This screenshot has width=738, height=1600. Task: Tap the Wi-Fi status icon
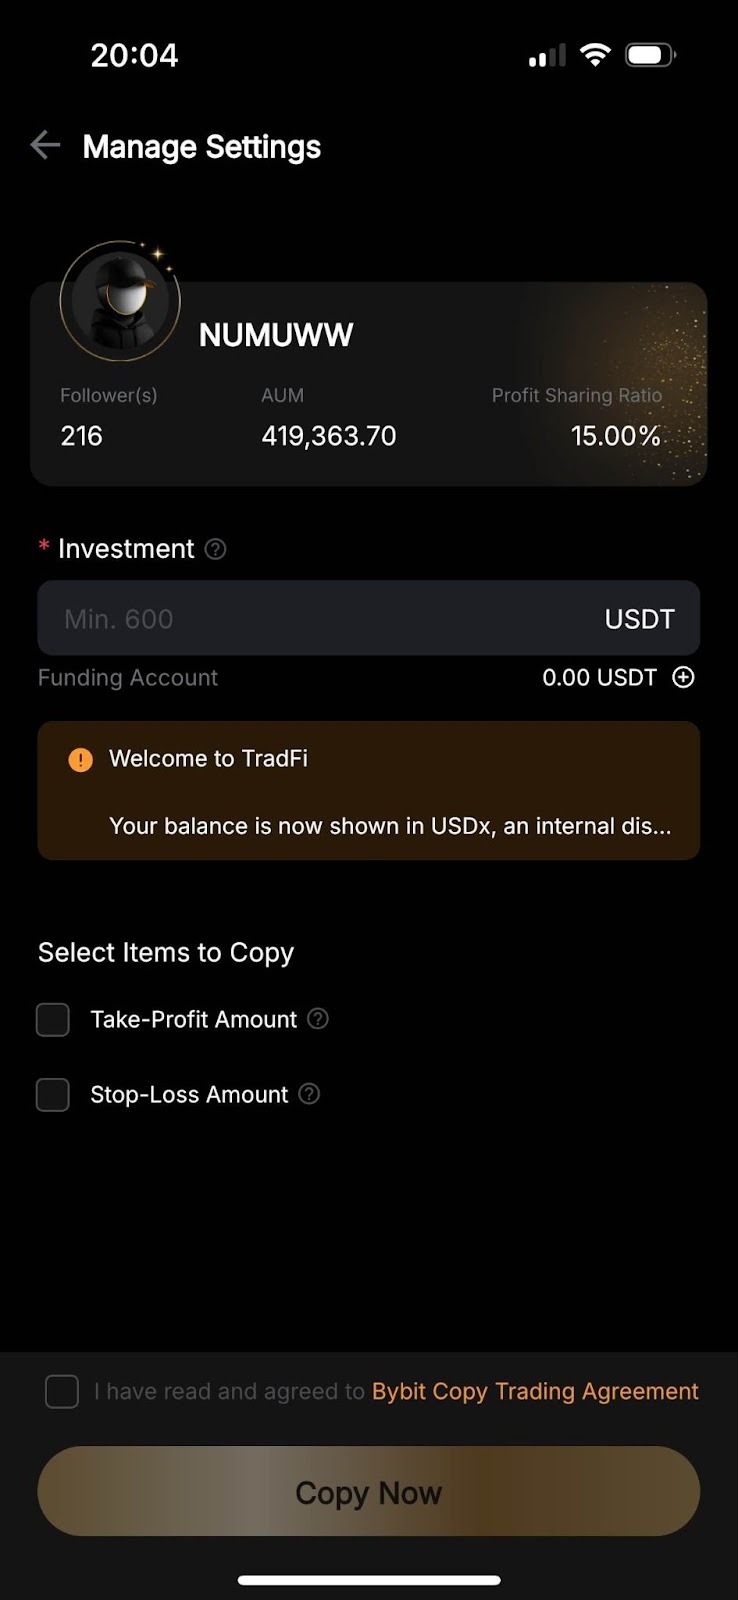click(595, 55)
